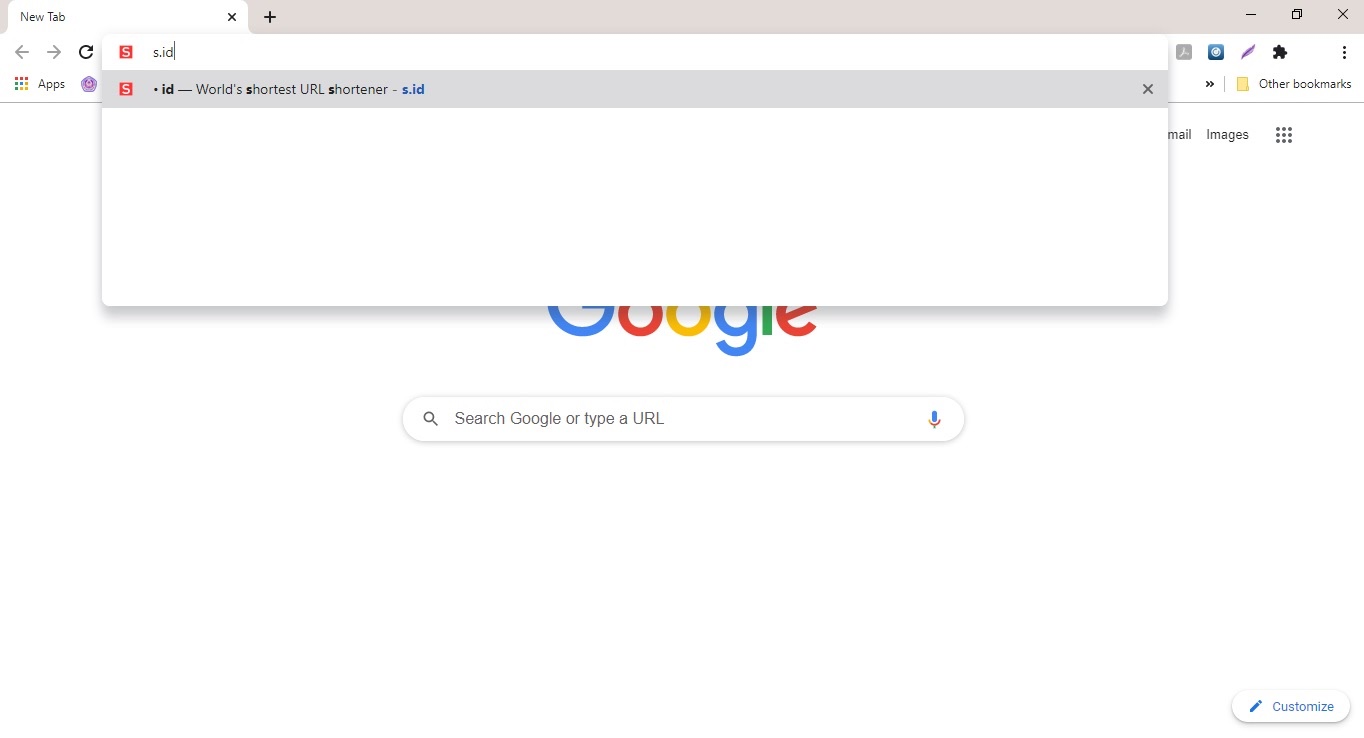Image resolution: width=1364 pixels, height=738 pixels.
Task: Remove the s.id suggestion with X
Action: click(x=1148, y=89)
